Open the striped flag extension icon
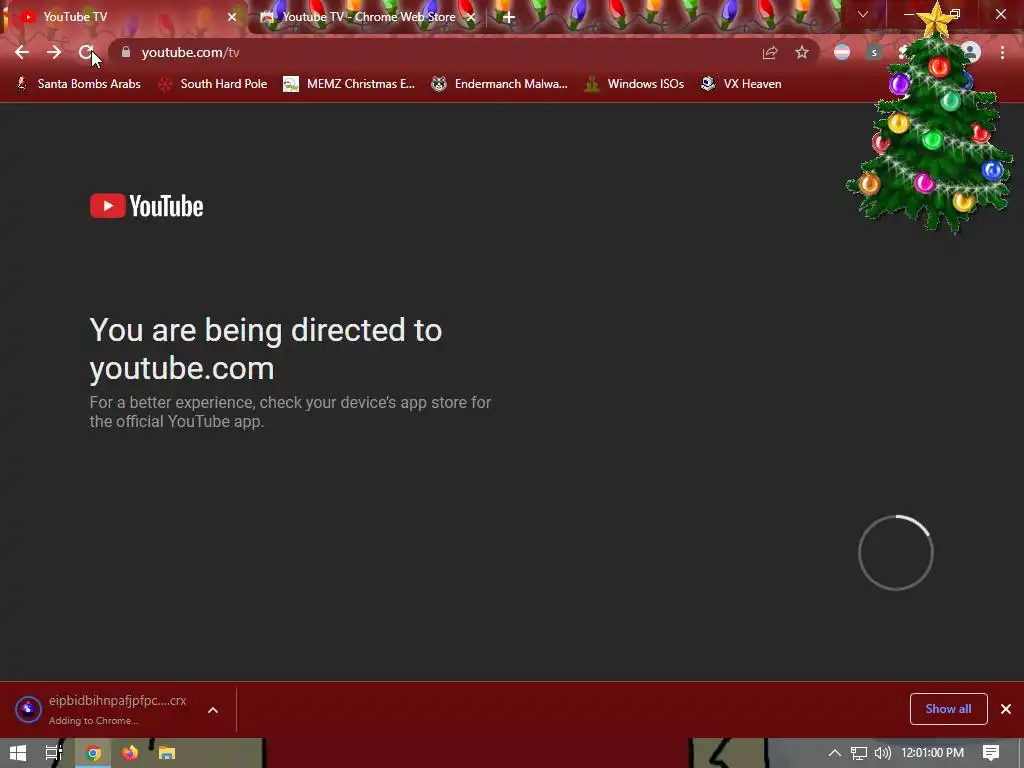The width and height of the screenshot is (1024, 768). [842, 52]
